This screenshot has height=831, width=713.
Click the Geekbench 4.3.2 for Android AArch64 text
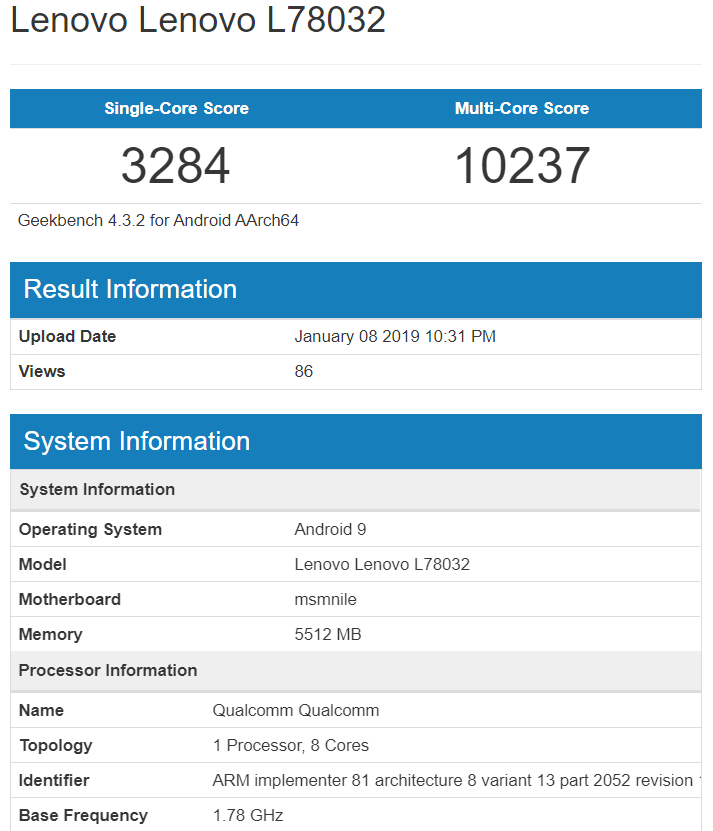(x=159, y=220)
